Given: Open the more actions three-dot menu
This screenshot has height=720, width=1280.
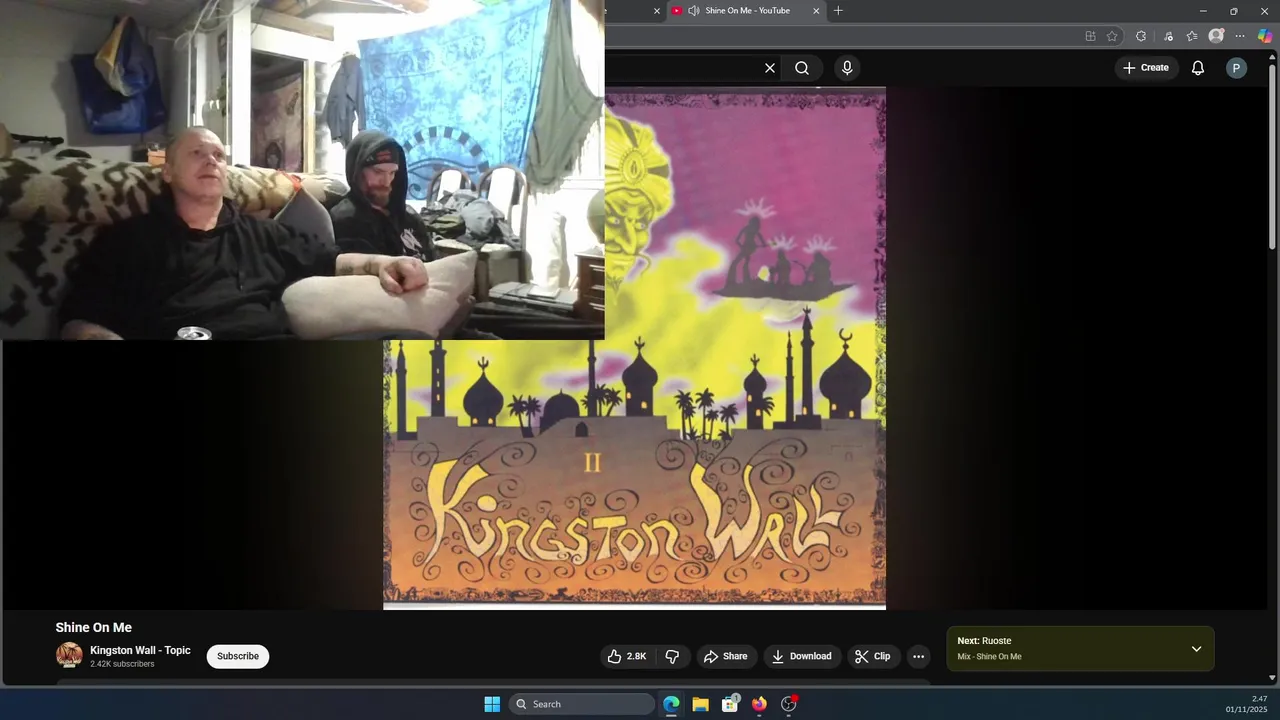Looking at the screenshot, I should tap(918, 656).
